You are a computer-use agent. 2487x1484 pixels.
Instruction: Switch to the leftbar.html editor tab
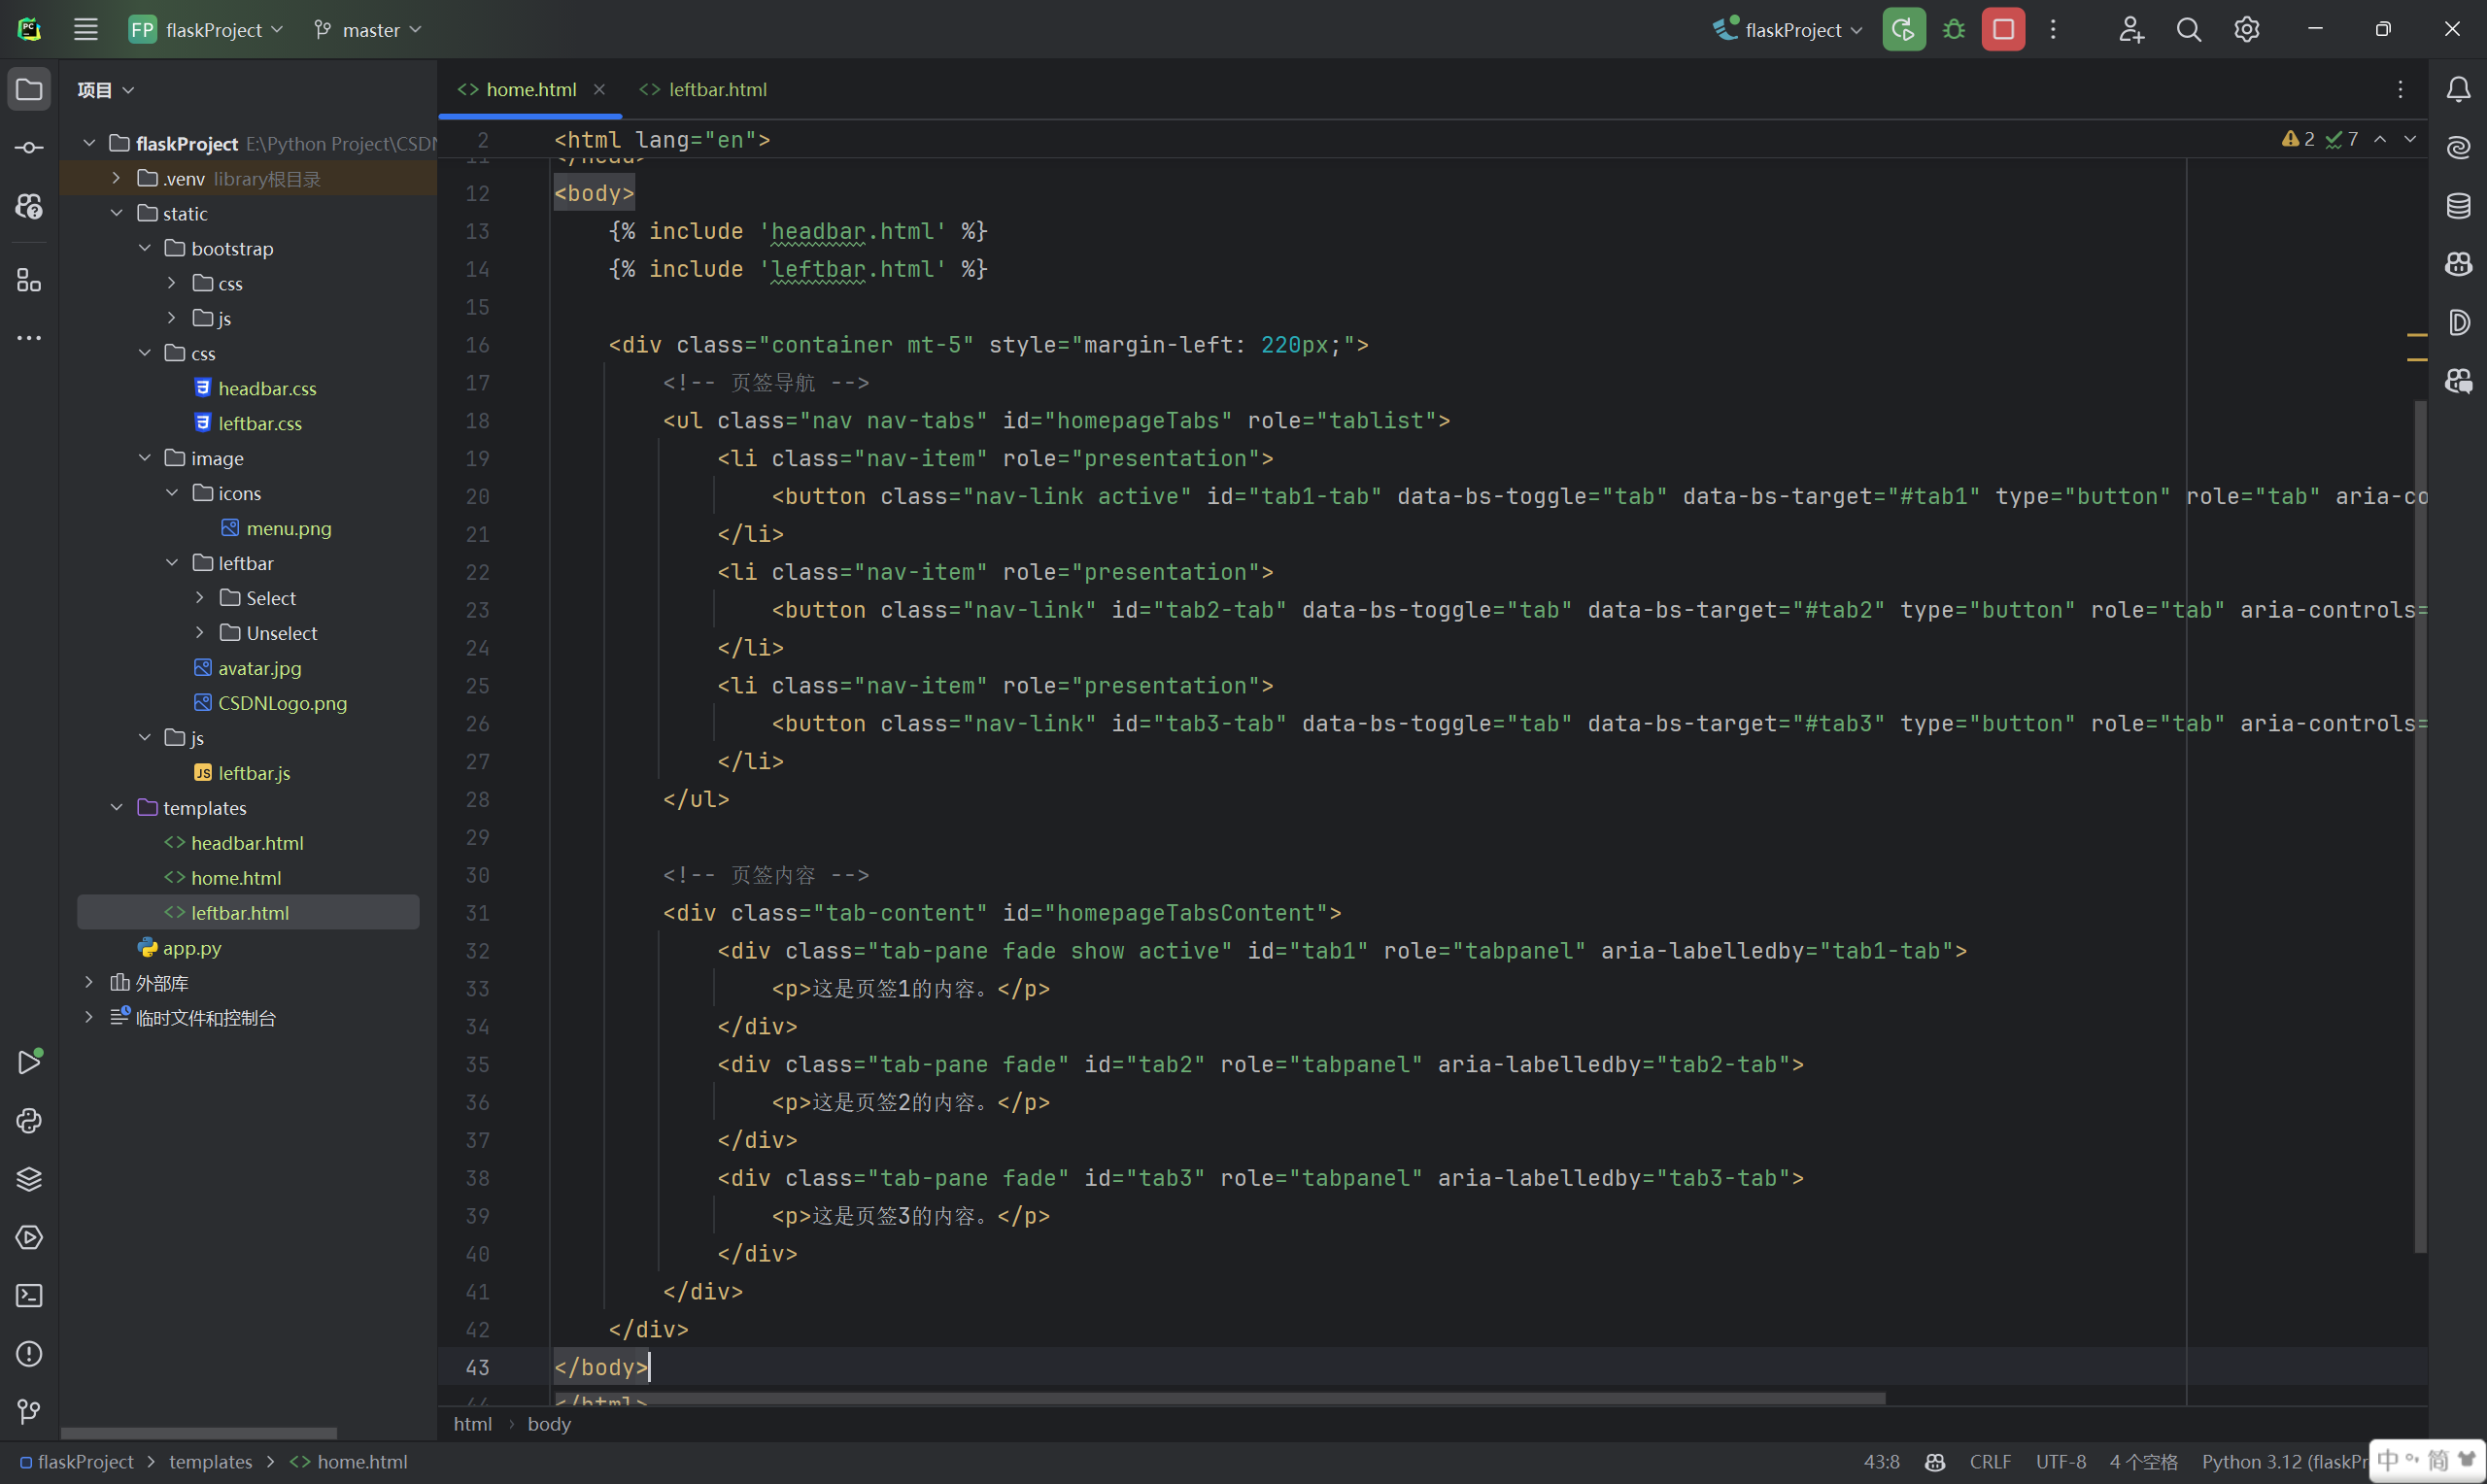(703, 90)
